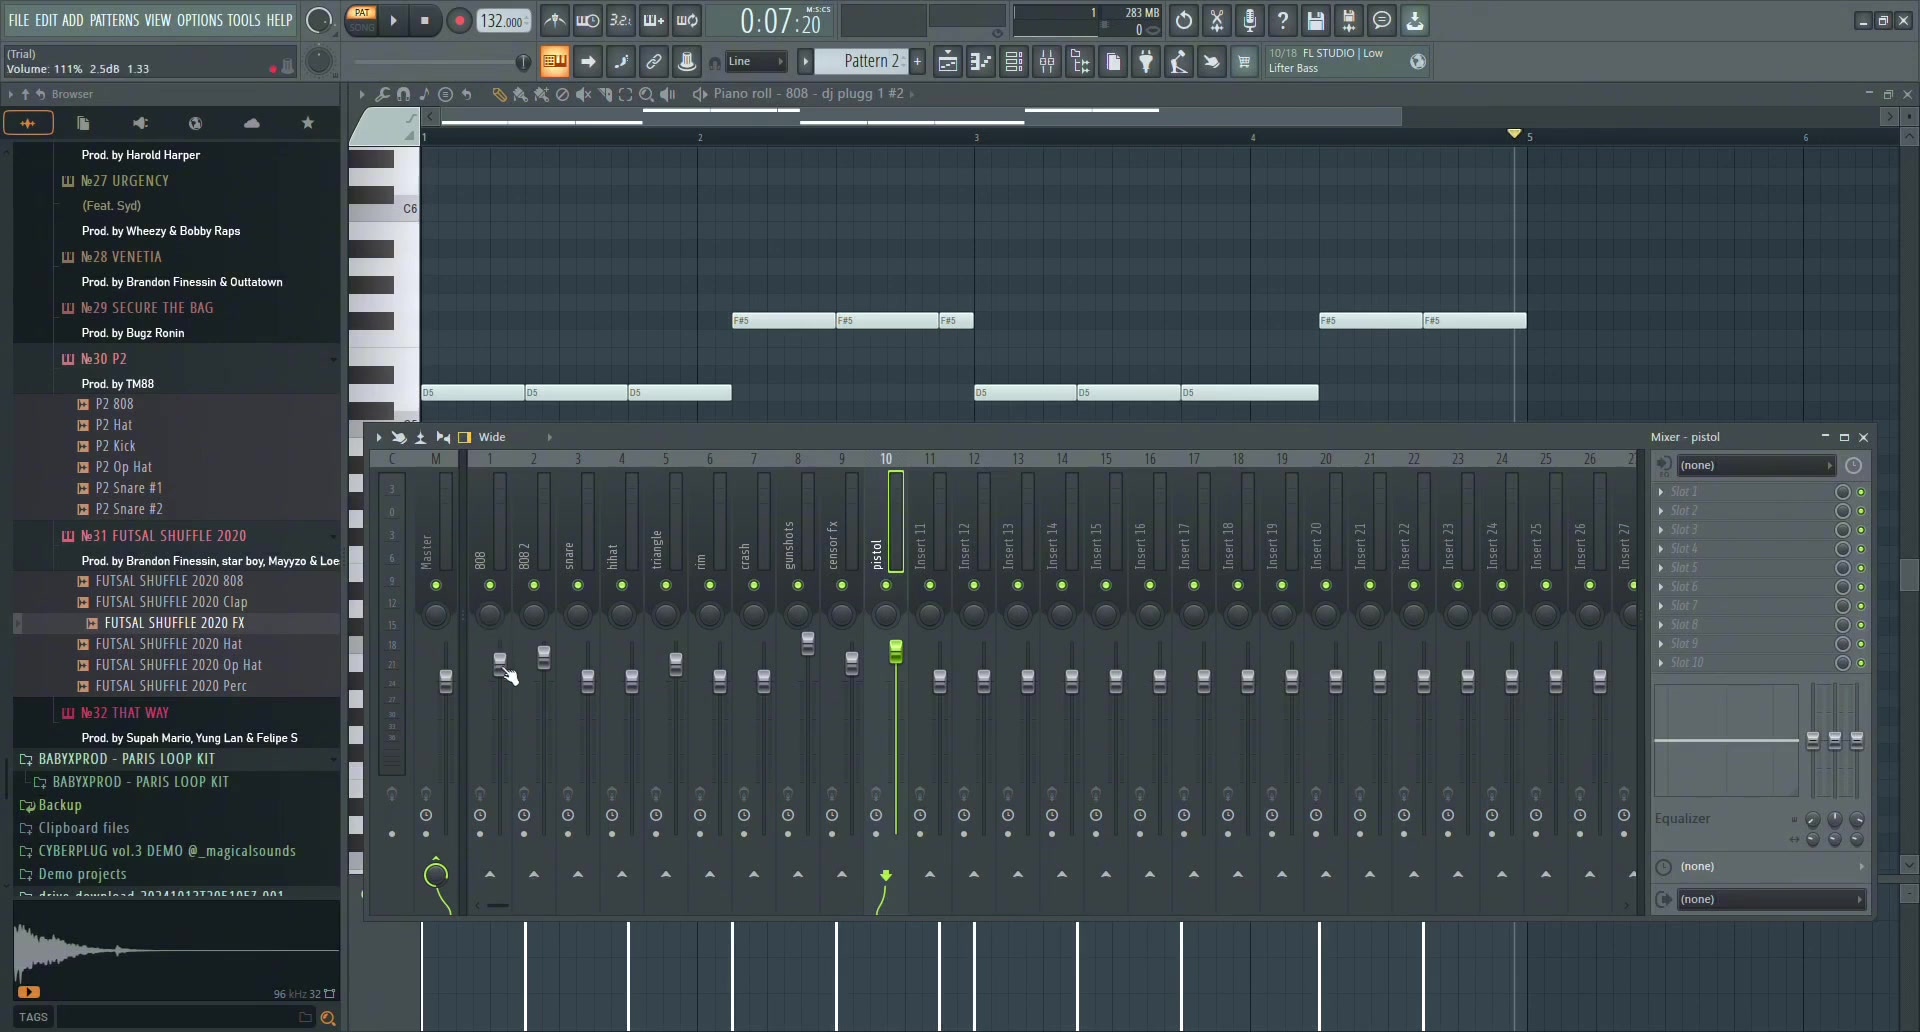Click the Play button
Image resolution: width=1920 pixels, height=1032 pixels.
coord(393,20)
